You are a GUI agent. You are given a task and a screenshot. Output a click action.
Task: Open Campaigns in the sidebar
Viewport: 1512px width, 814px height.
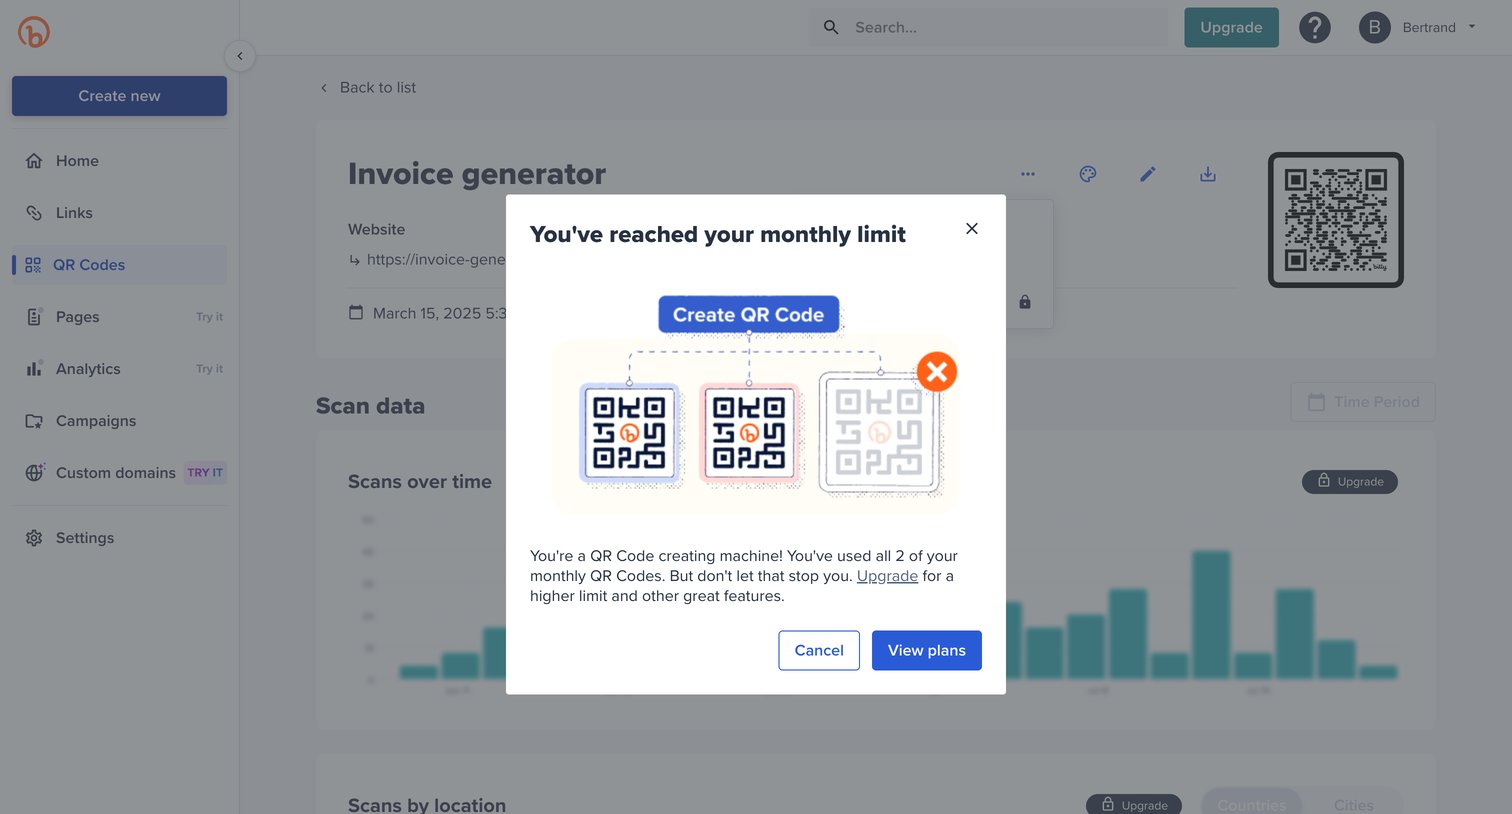(119, 421)
